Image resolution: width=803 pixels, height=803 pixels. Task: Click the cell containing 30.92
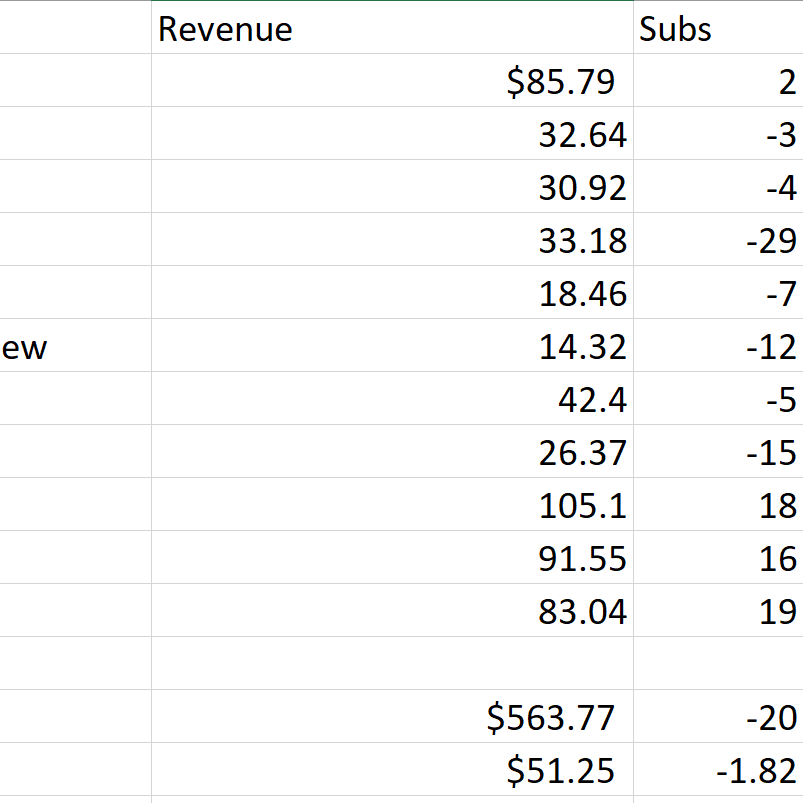[x=391, y=187]
